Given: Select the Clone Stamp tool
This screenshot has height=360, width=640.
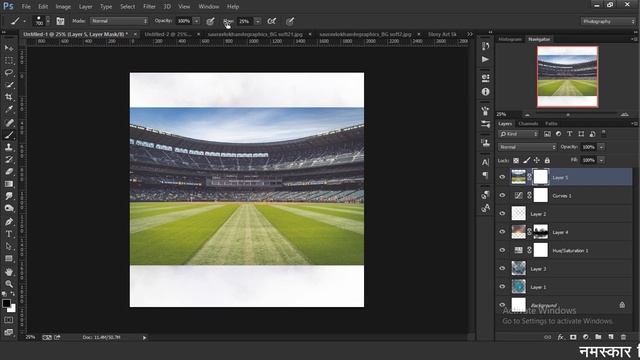Looking at the screenshot, I should coord(9,147).
